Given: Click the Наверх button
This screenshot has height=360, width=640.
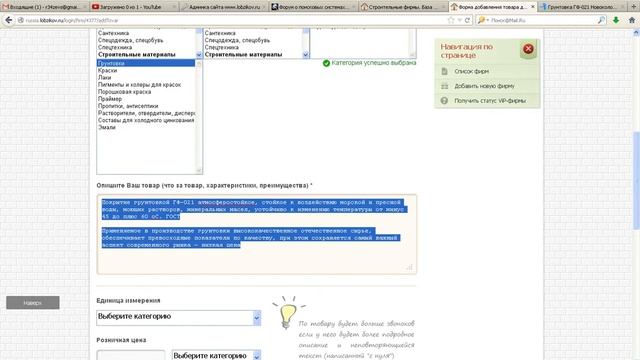Looking at the screenshot, I should [x=33, y=303].
